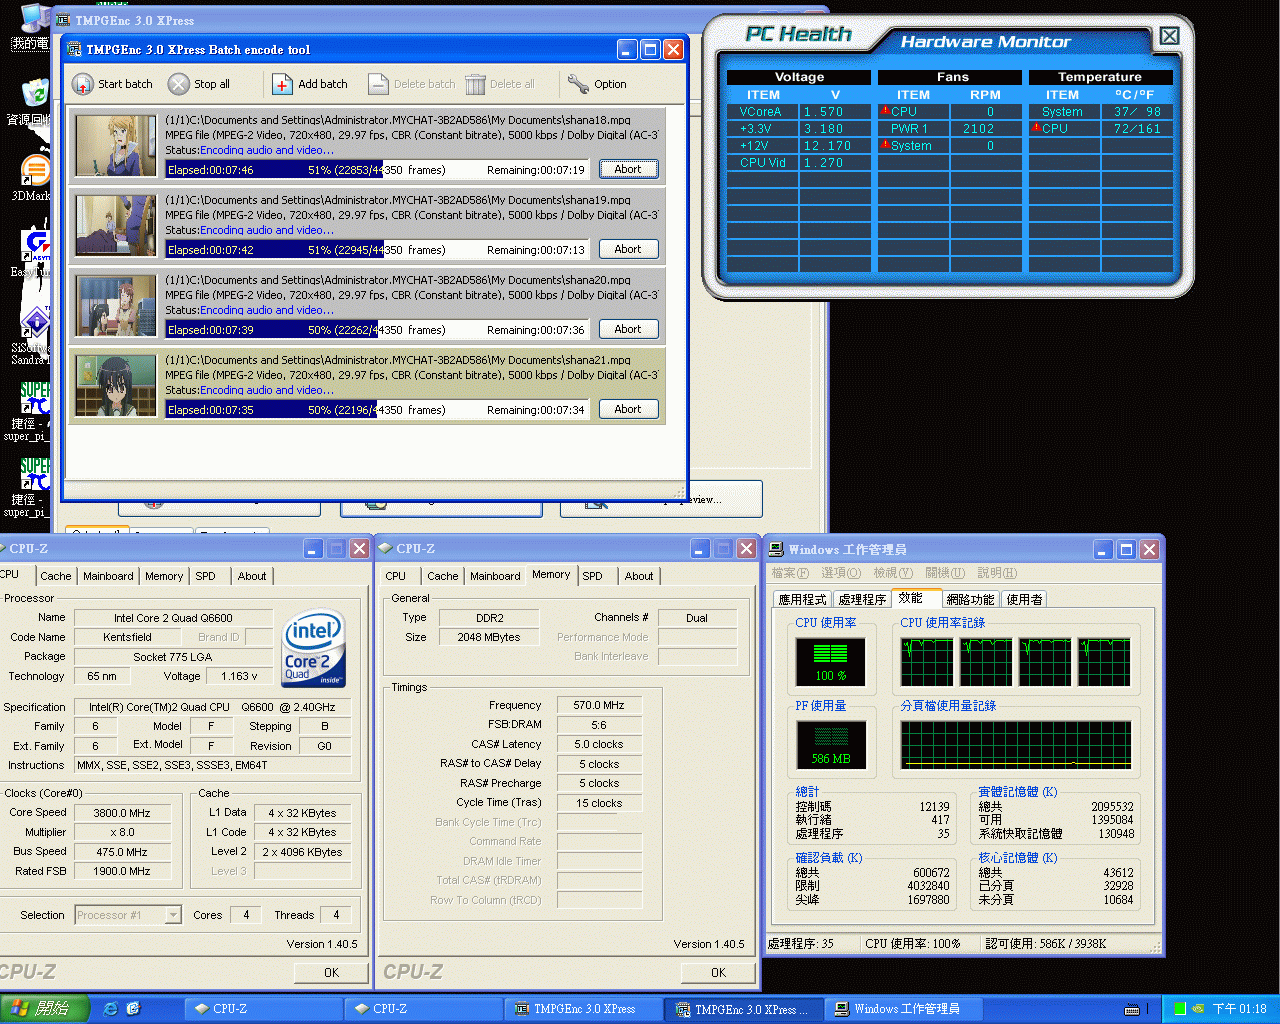Viewport: 1280px width, 1024px height.
Task: Select the shana19.mpg video thumbnail
Action: 116,226
